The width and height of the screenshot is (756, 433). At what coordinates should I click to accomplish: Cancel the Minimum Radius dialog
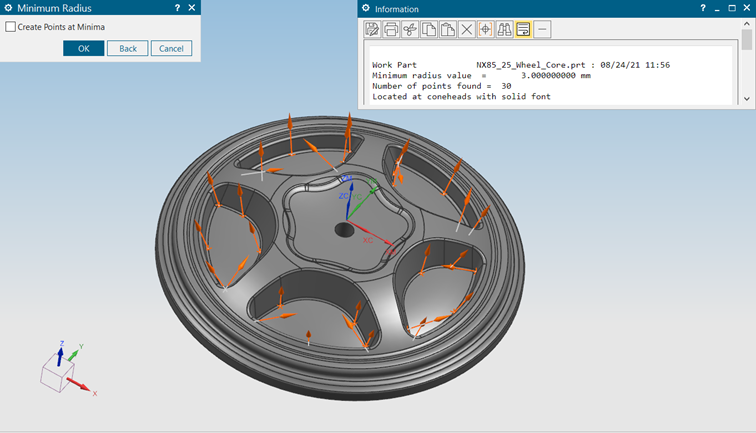(x=171, y=48)
